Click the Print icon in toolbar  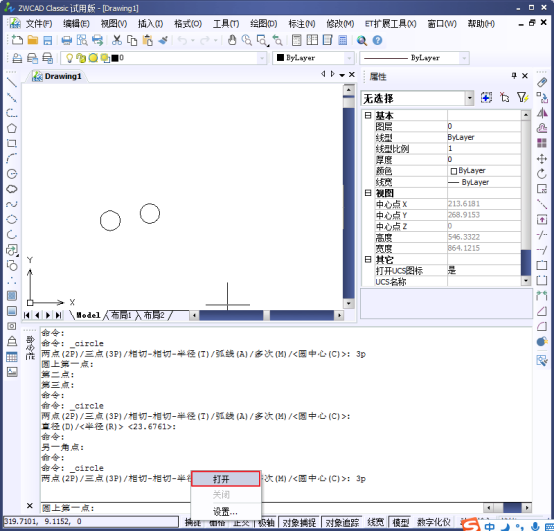67,40
